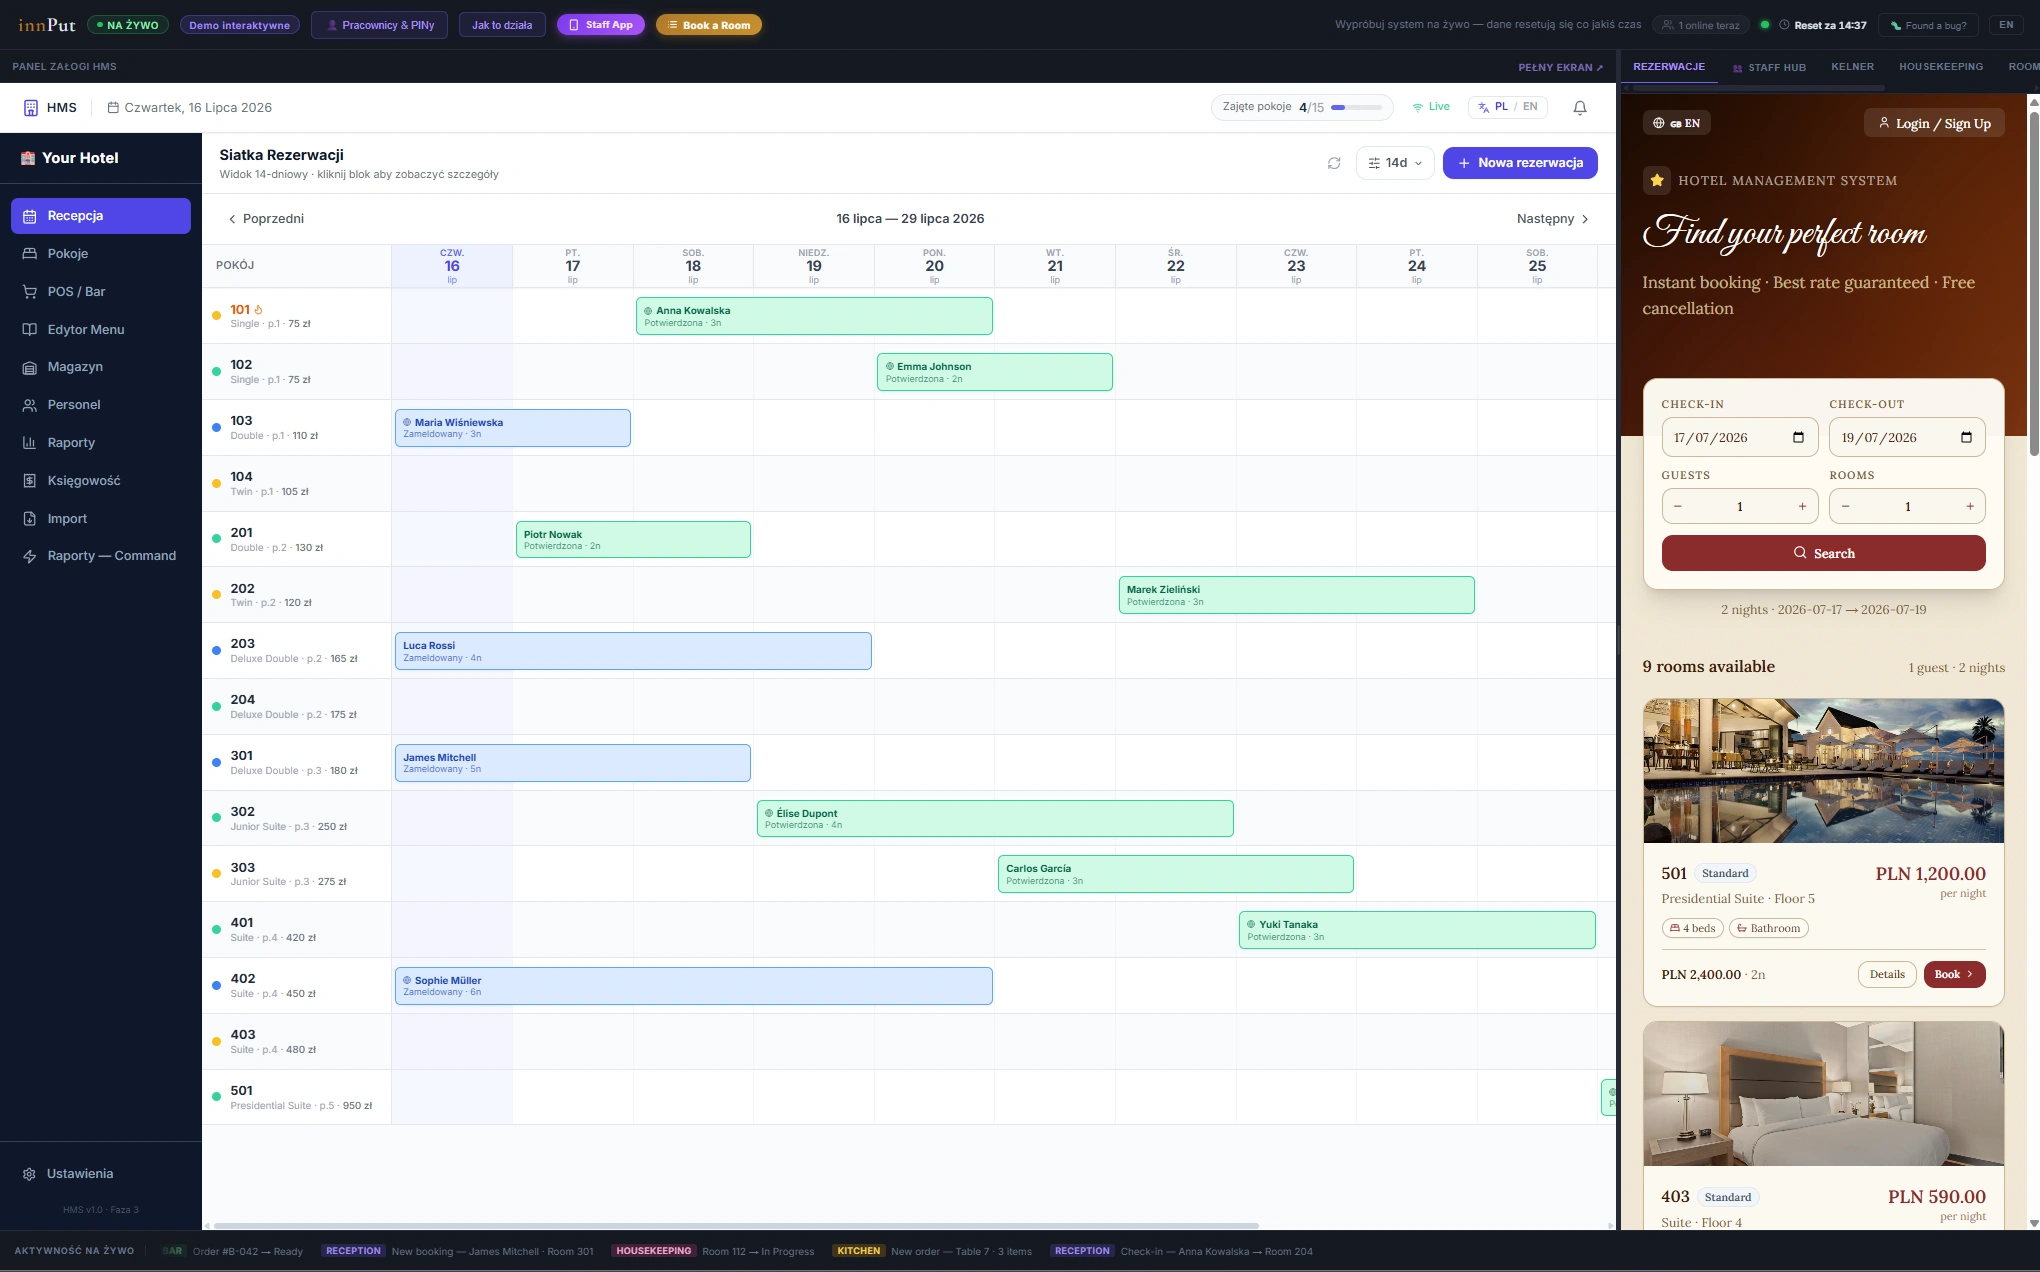Open Edytor Menu in sidebar
The image size is (2040, 1272).
(x=101, y=330)
